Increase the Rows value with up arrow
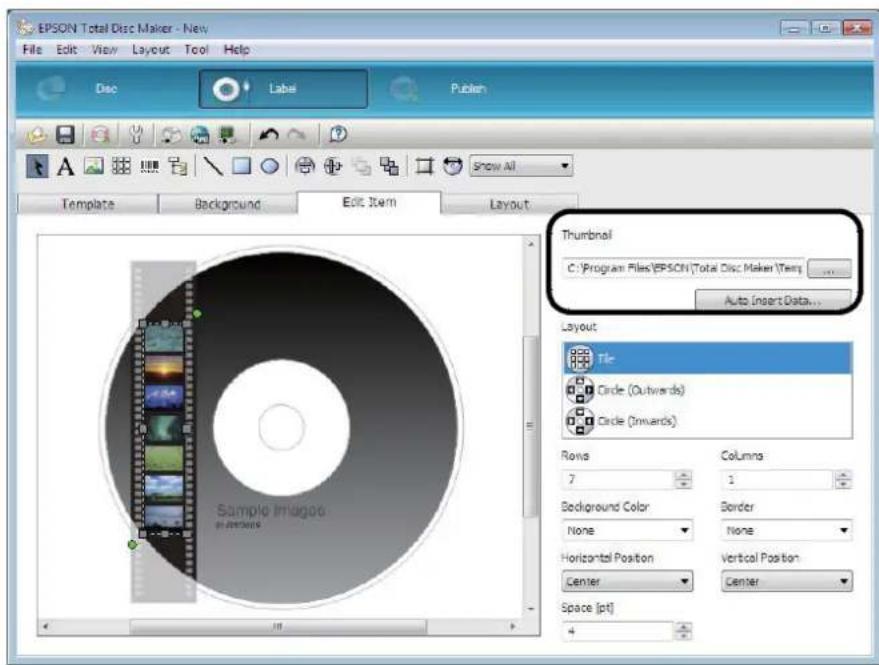 (x=683, y=475)
